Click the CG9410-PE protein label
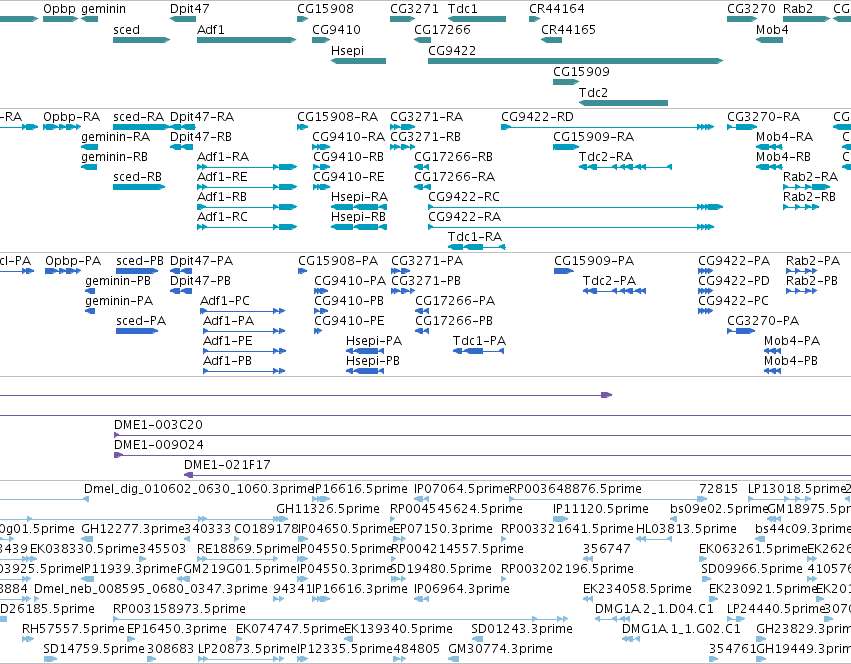 pos(349,321)
